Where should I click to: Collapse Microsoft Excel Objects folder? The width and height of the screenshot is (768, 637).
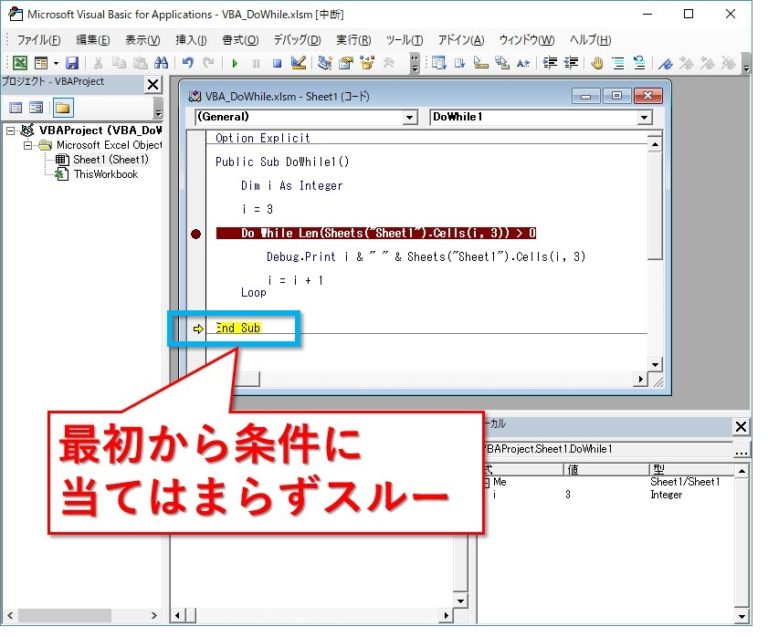click(28, 145)
